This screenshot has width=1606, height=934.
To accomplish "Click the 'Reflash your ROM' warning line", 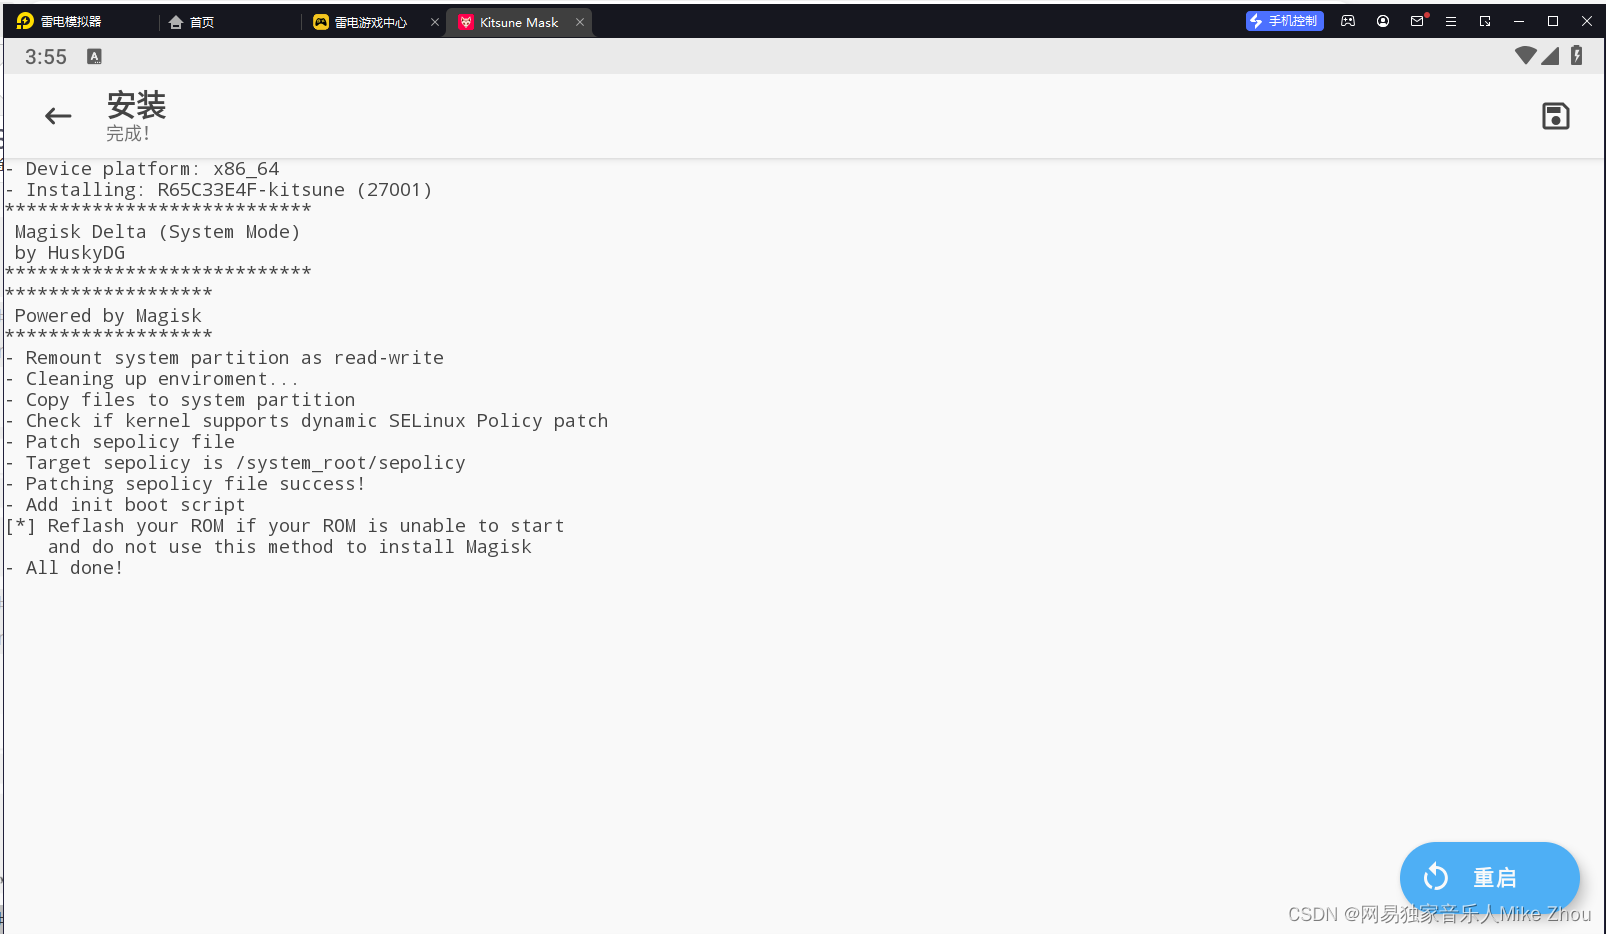I will 285,526.
